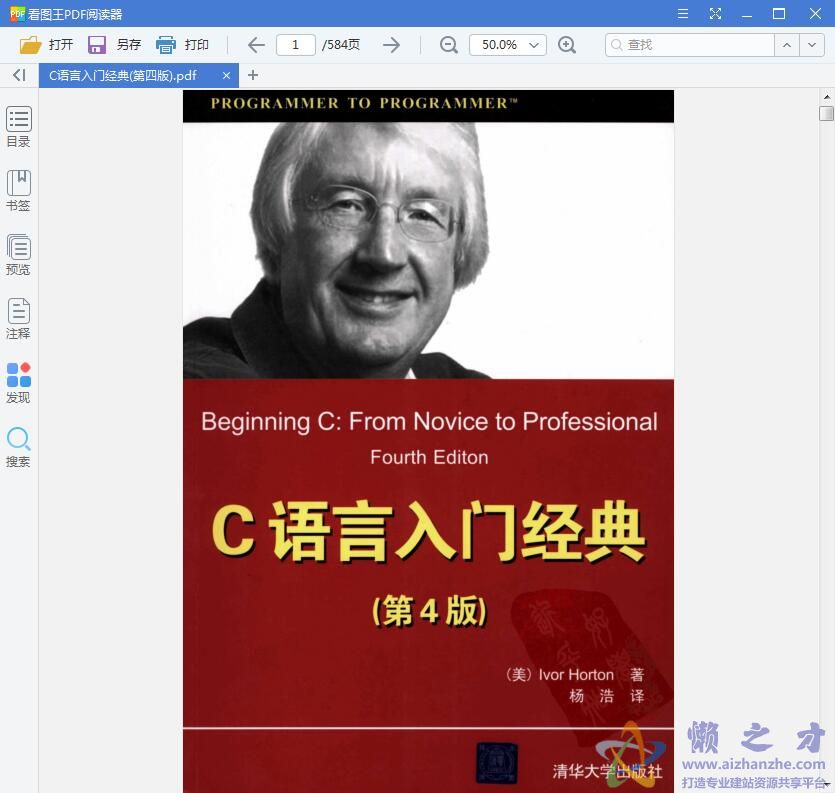Zoom in with the plus magnifier

(x=567, y=45)
